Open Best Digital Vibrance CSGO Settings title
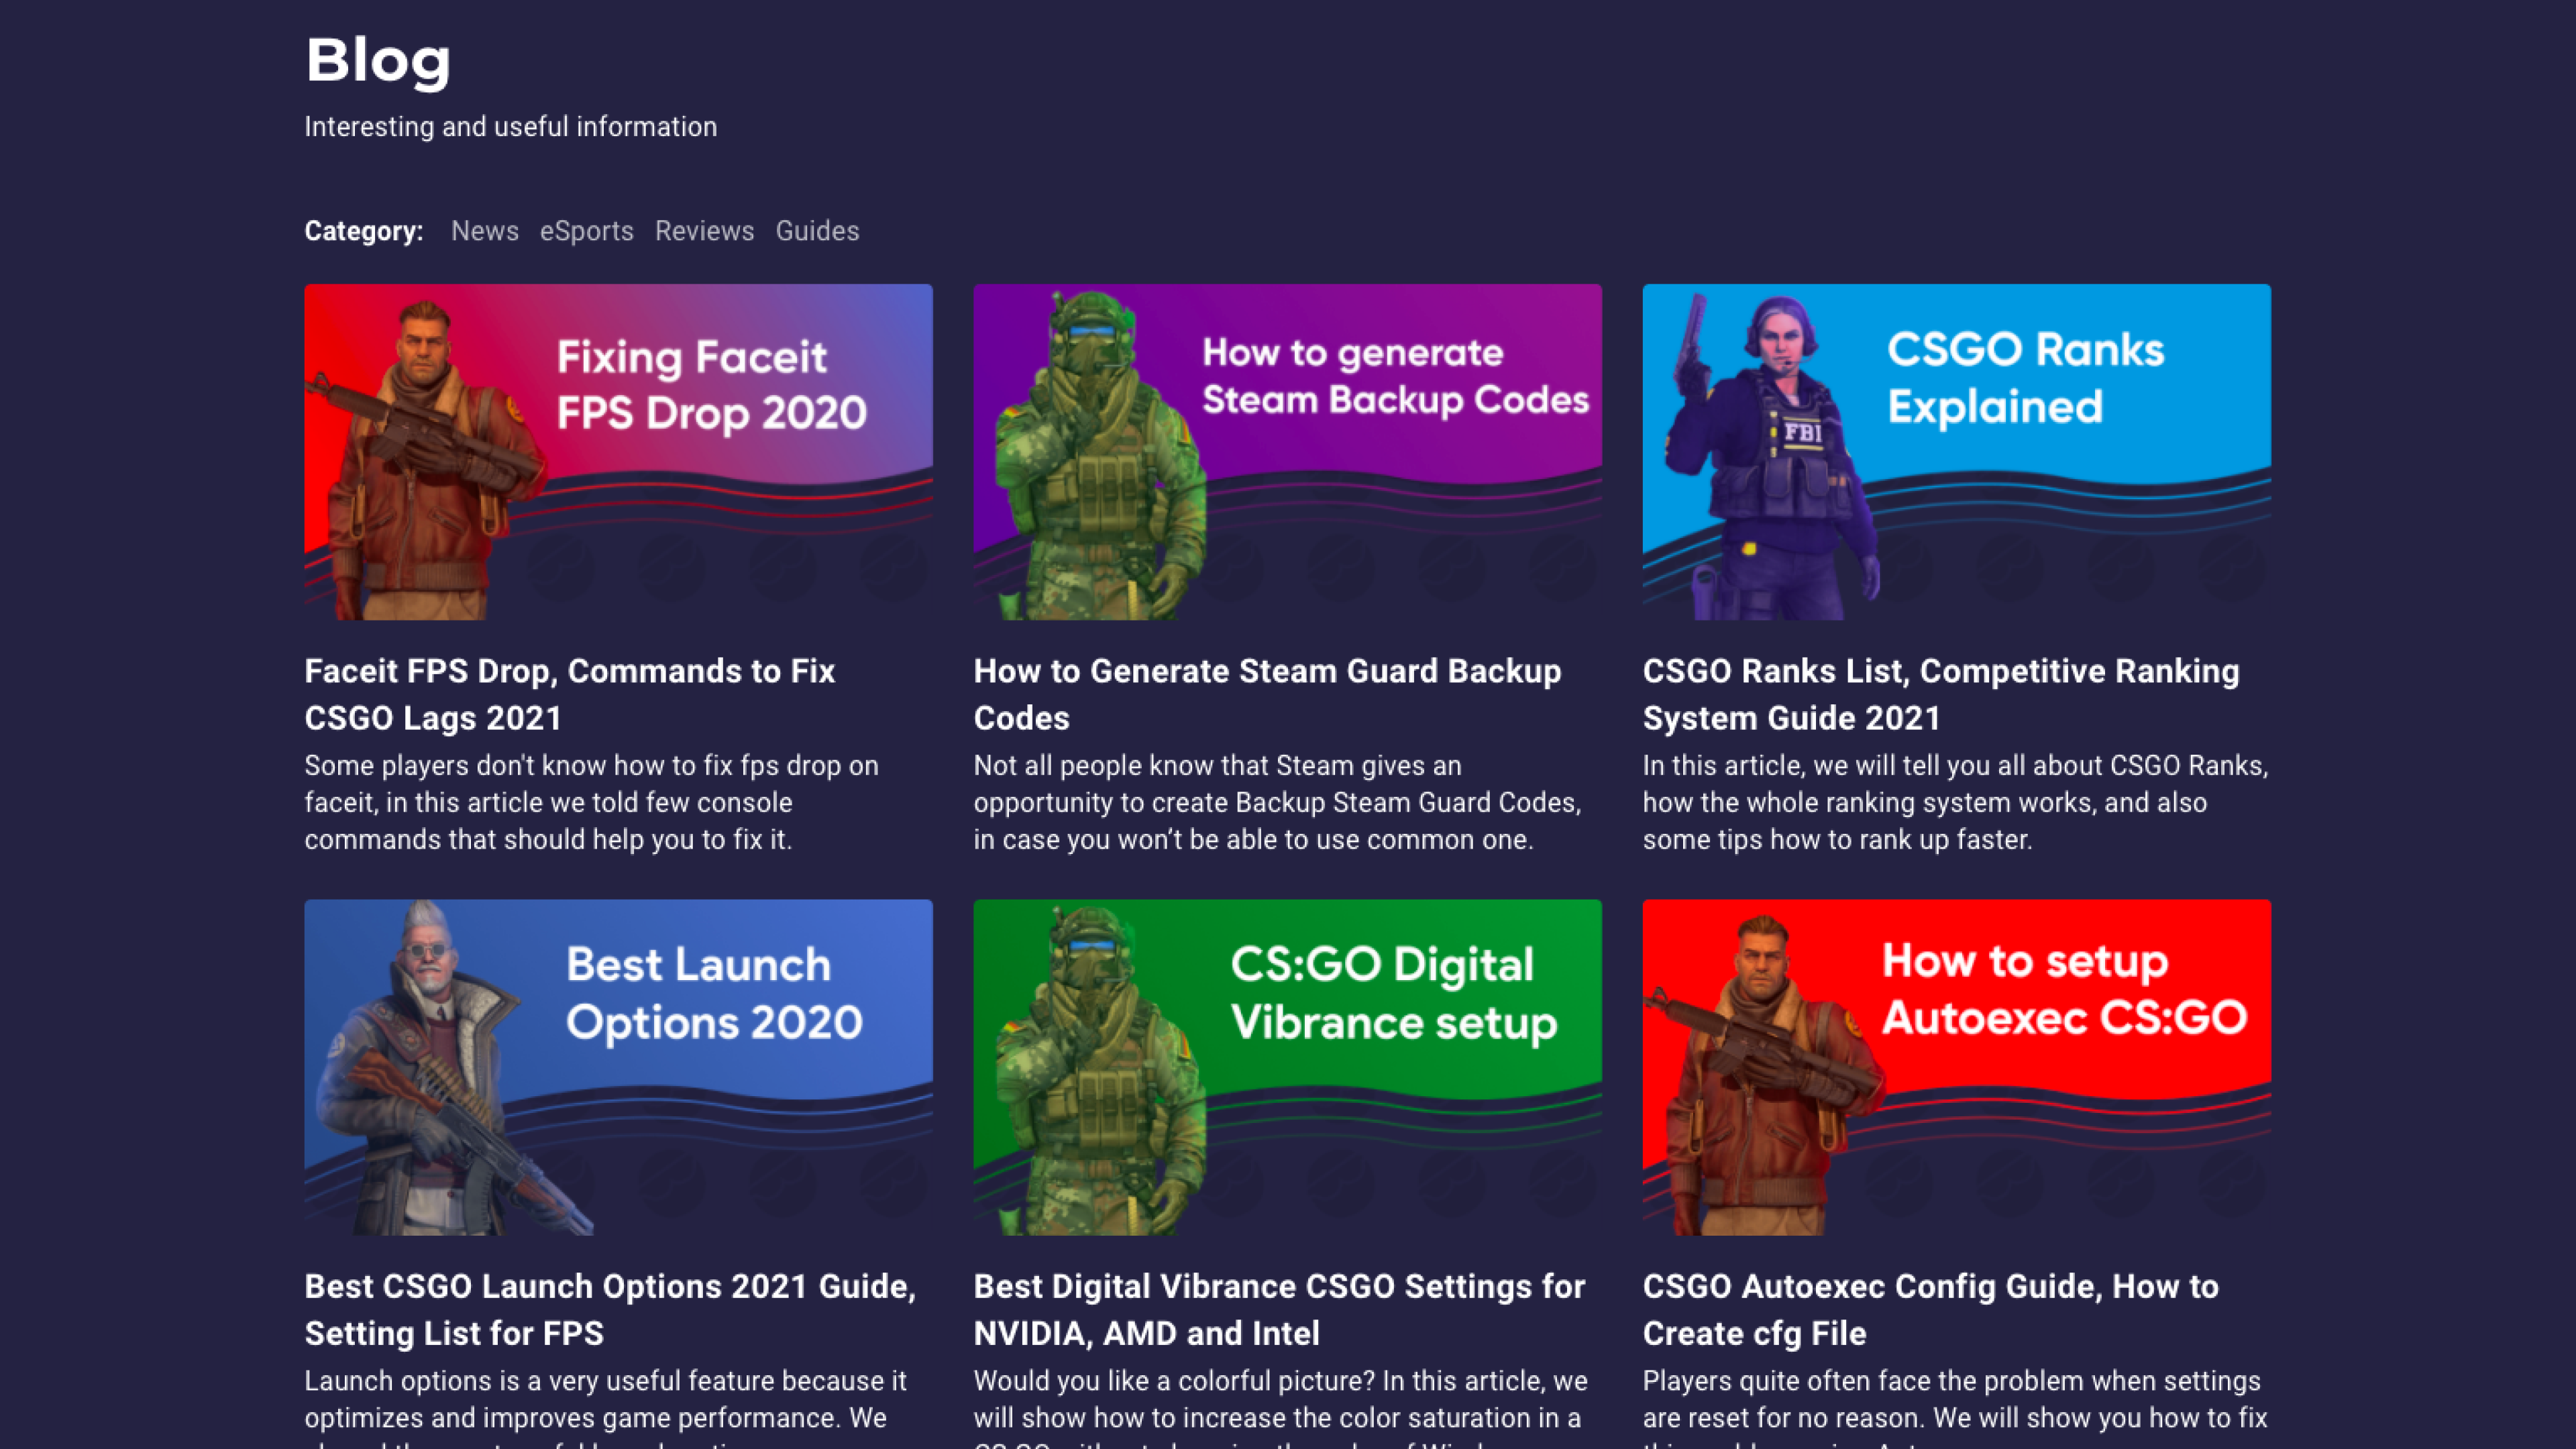Viewport: 2576px width, 1449px height. pyautogui.click(x=1278, y=1309)
